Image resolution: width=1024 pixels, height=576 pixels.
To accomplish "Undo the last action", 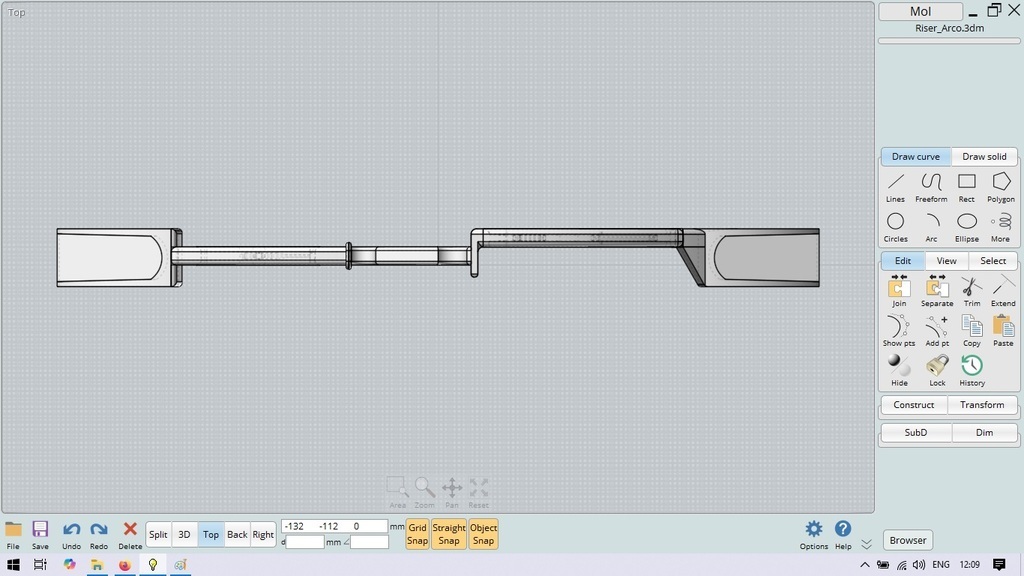I will click(x=71, y=535).
